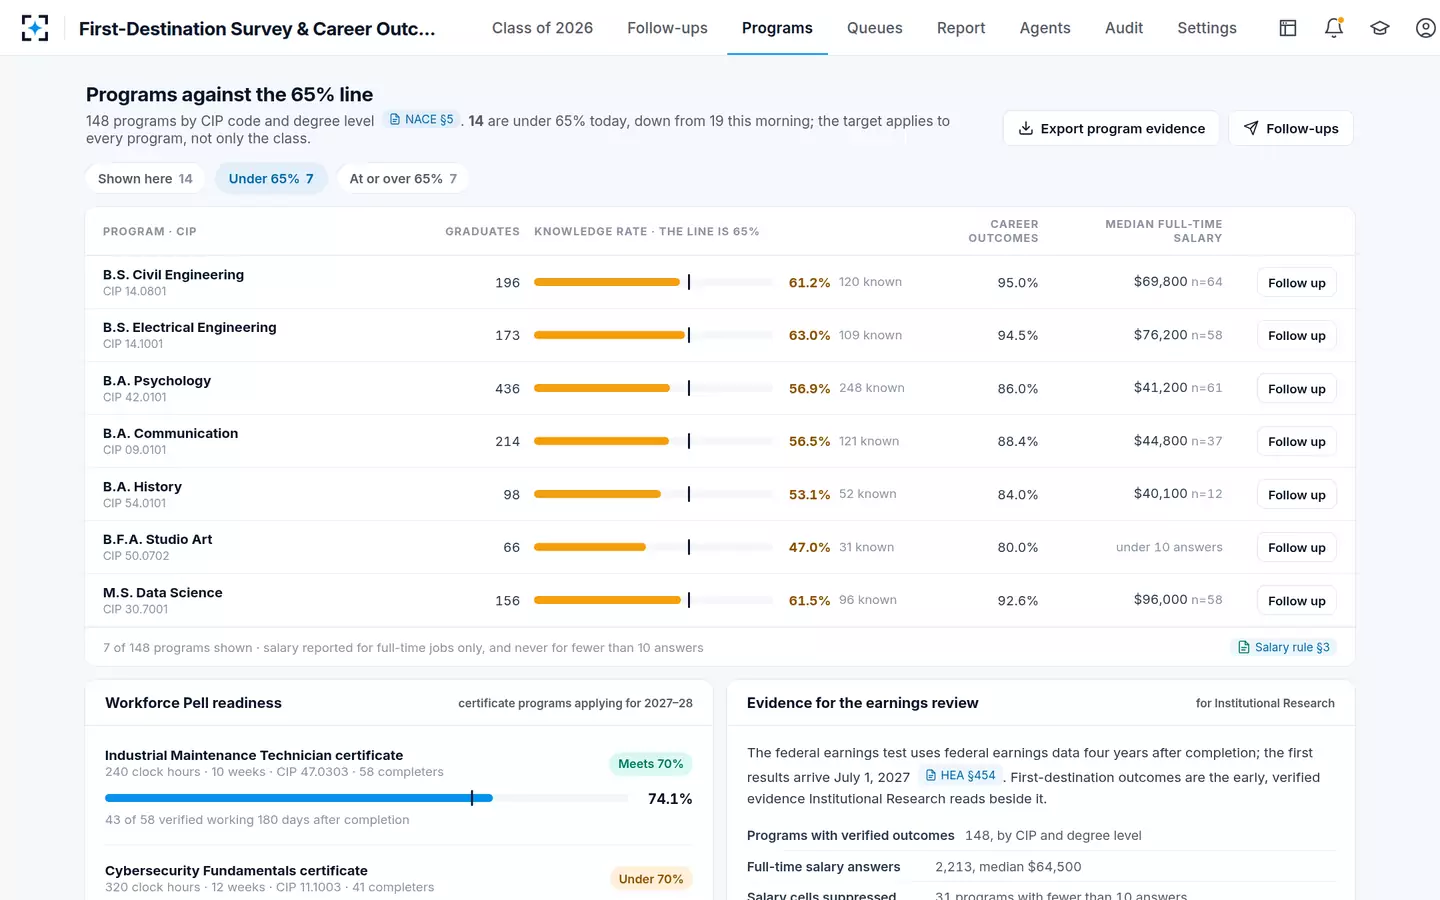Click the B.F.A. Studio Art program name
The height and width of the screenshot is (900, 1440).
pos(158,540)
